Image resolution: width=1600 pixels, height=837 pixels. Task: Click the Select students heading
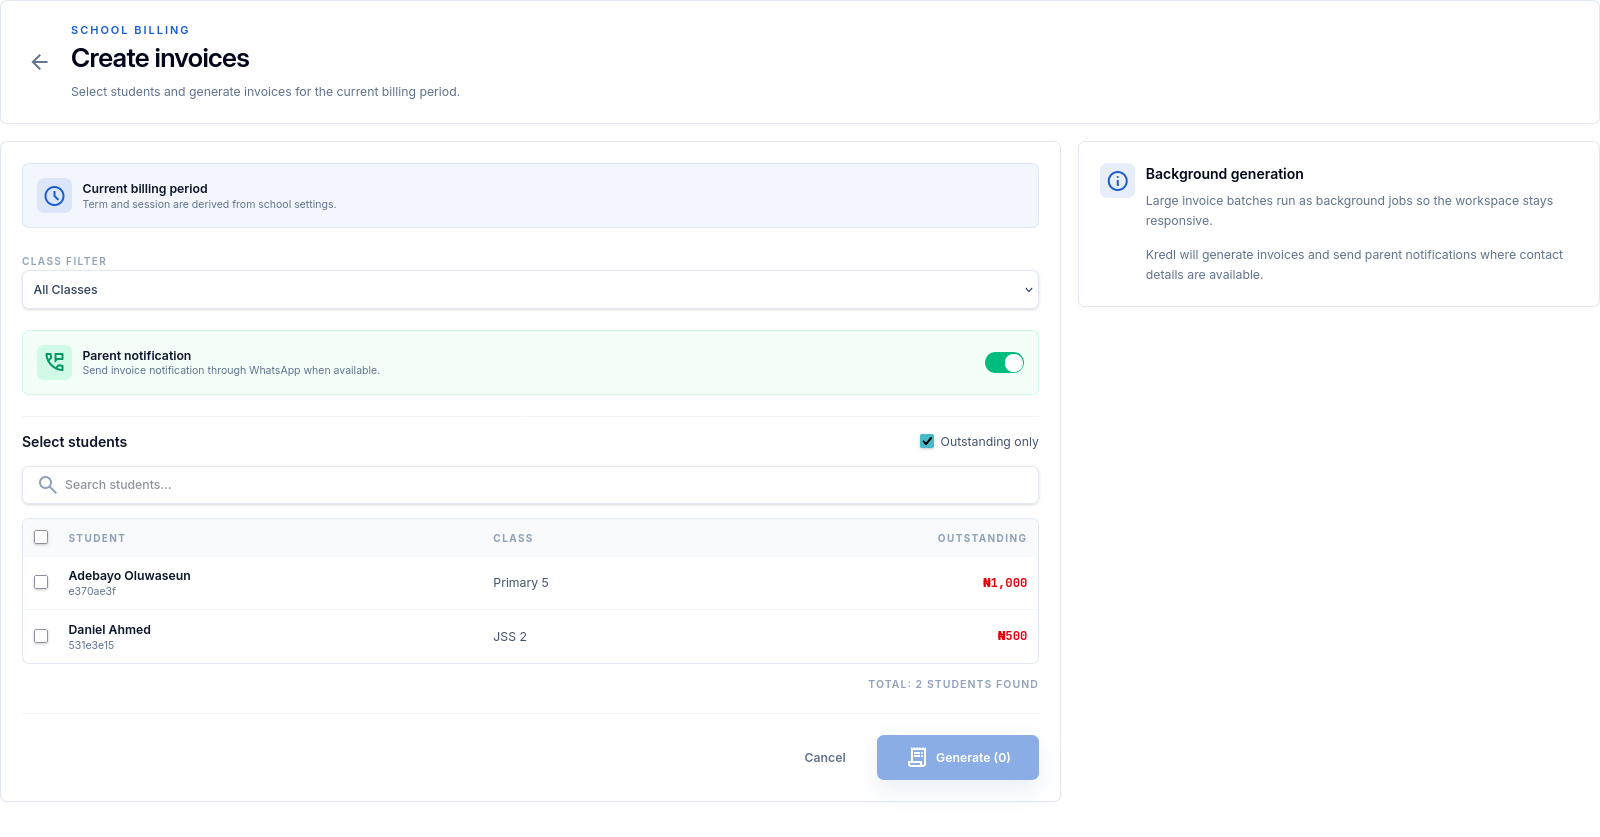click(x=75, y=442)
